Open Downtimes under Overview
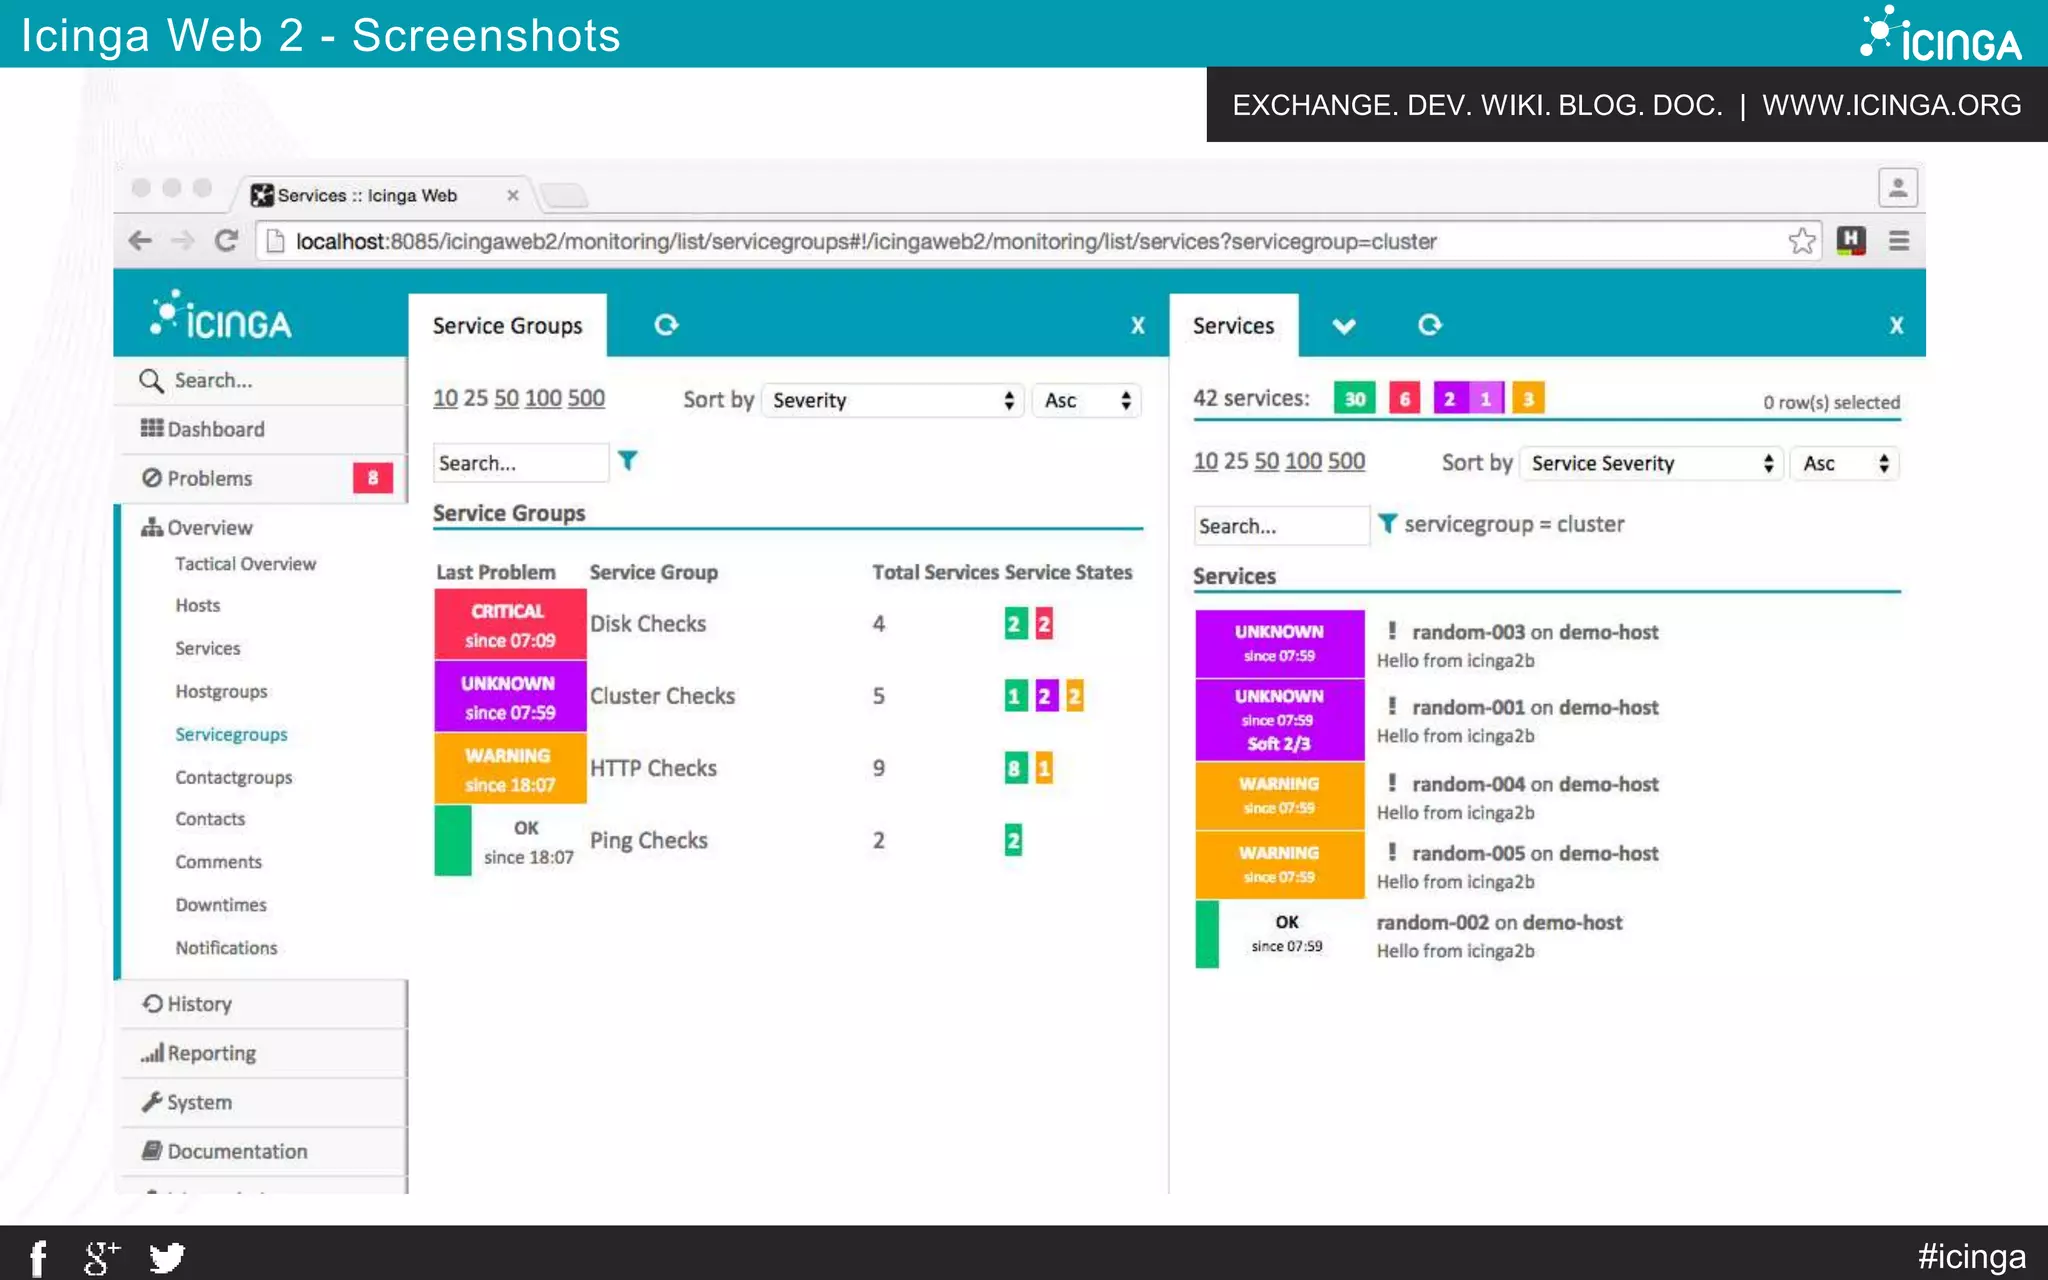The width and height of the screenshot is (2048, 1280). tap(221, 905)
